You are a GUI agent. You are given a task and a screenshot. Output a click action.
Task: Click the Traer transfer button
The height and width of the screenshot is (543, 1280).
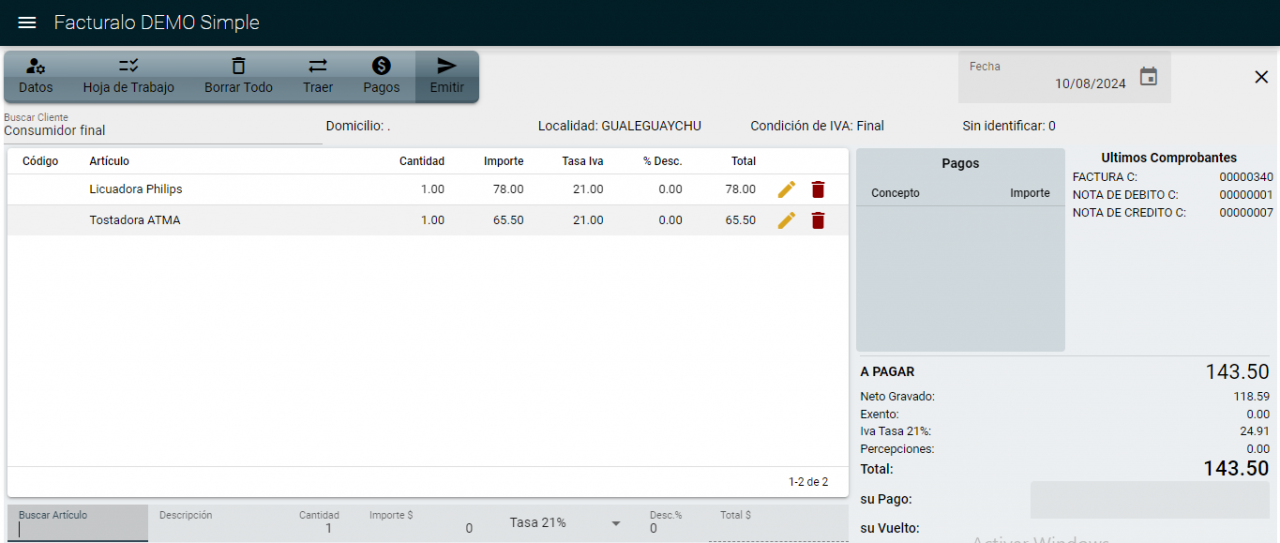318,77
